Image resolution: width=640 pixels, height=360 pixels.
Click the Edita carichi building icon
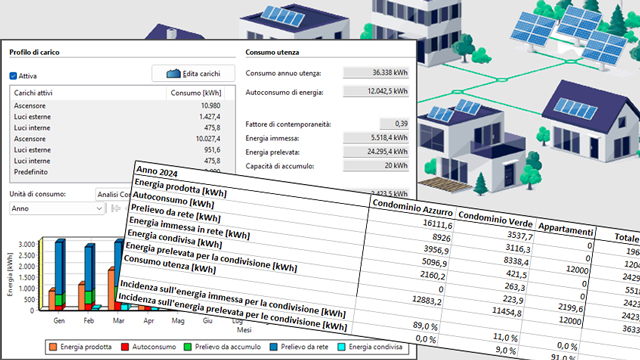173,73
